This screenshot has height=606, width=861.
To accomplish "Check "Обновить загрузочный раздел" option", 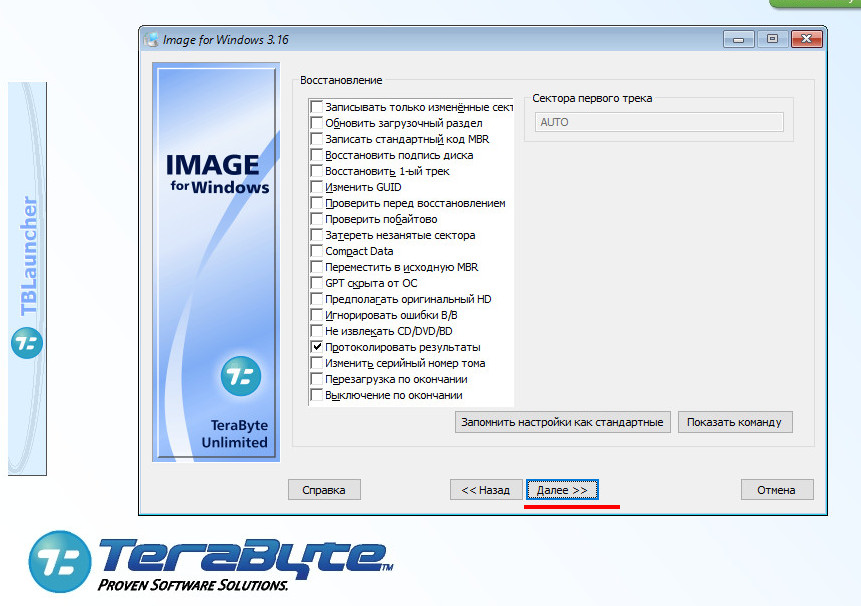I will pyautogui.click(x=317, y=123).
